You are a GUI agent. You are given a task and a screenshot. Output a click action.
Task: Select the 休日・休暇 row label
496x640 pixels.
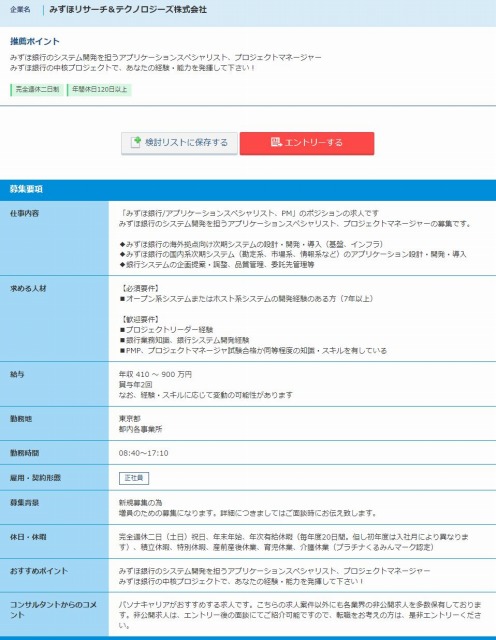click(28, 537)
